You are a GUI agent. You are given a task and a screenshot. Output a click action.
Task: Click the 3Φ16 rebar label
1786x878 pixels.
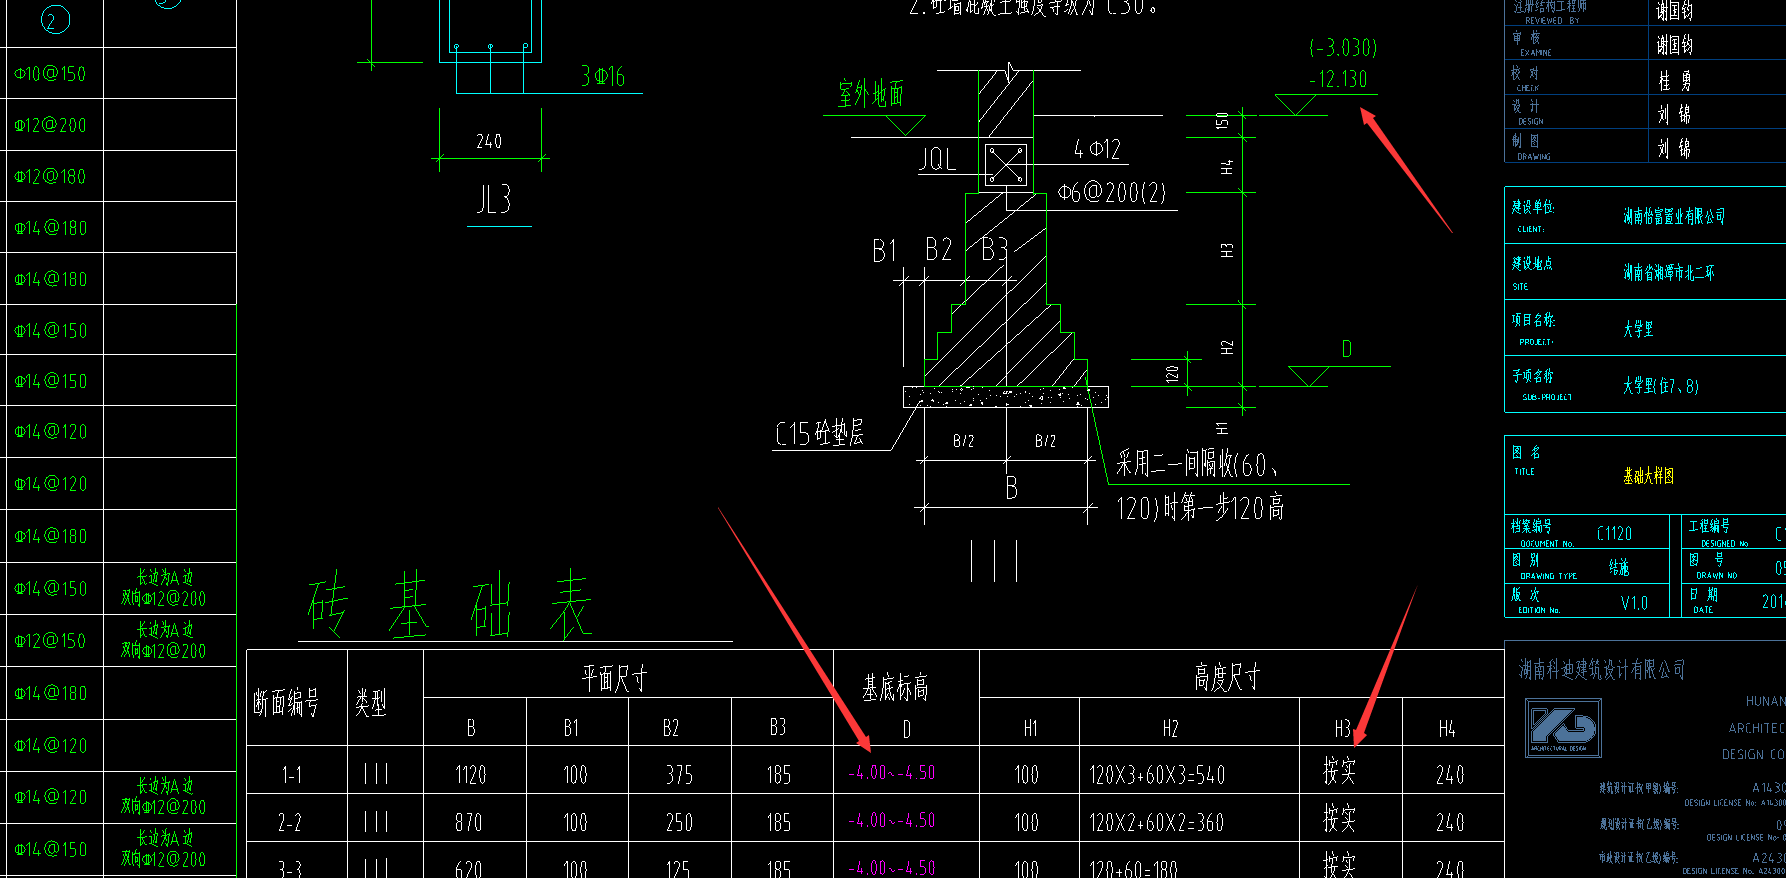(602, 77)
